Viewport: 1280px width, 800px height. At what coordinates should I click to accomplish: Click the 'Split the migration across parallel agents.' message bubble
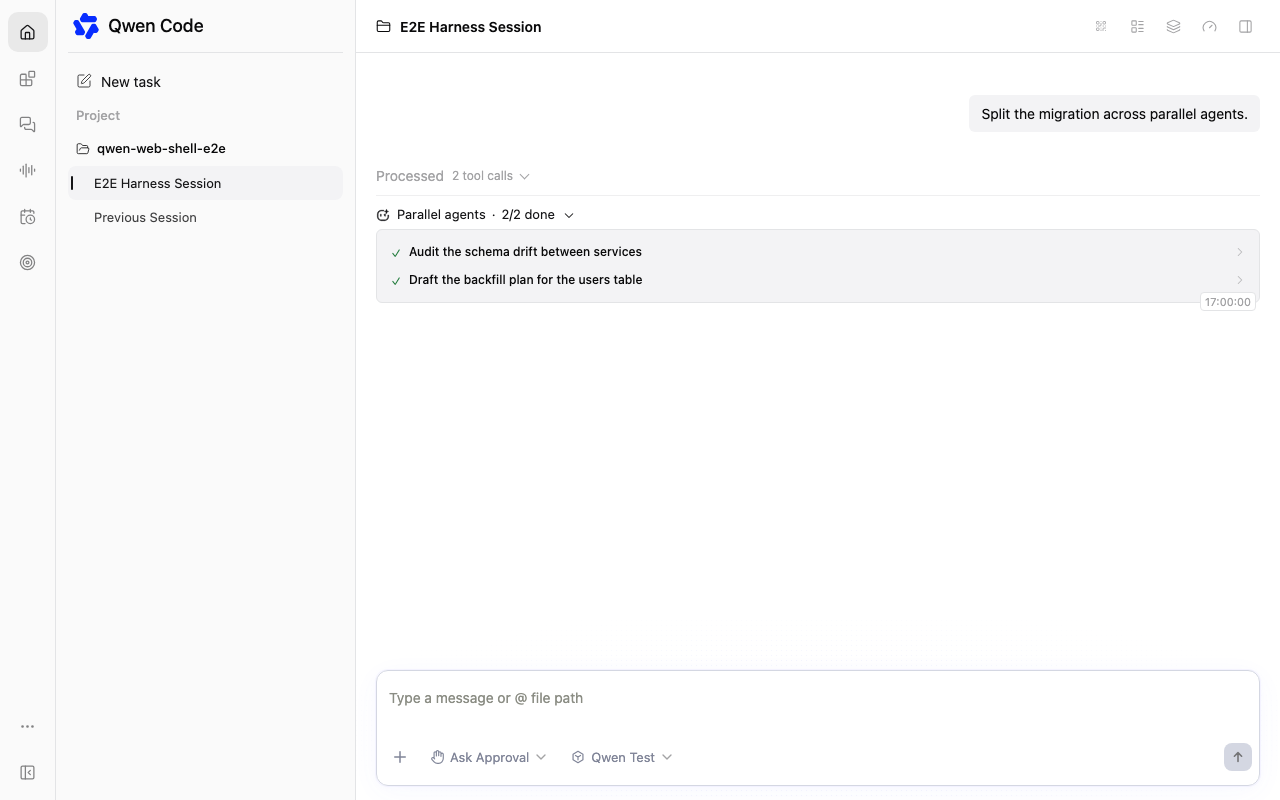(1114, 114)
